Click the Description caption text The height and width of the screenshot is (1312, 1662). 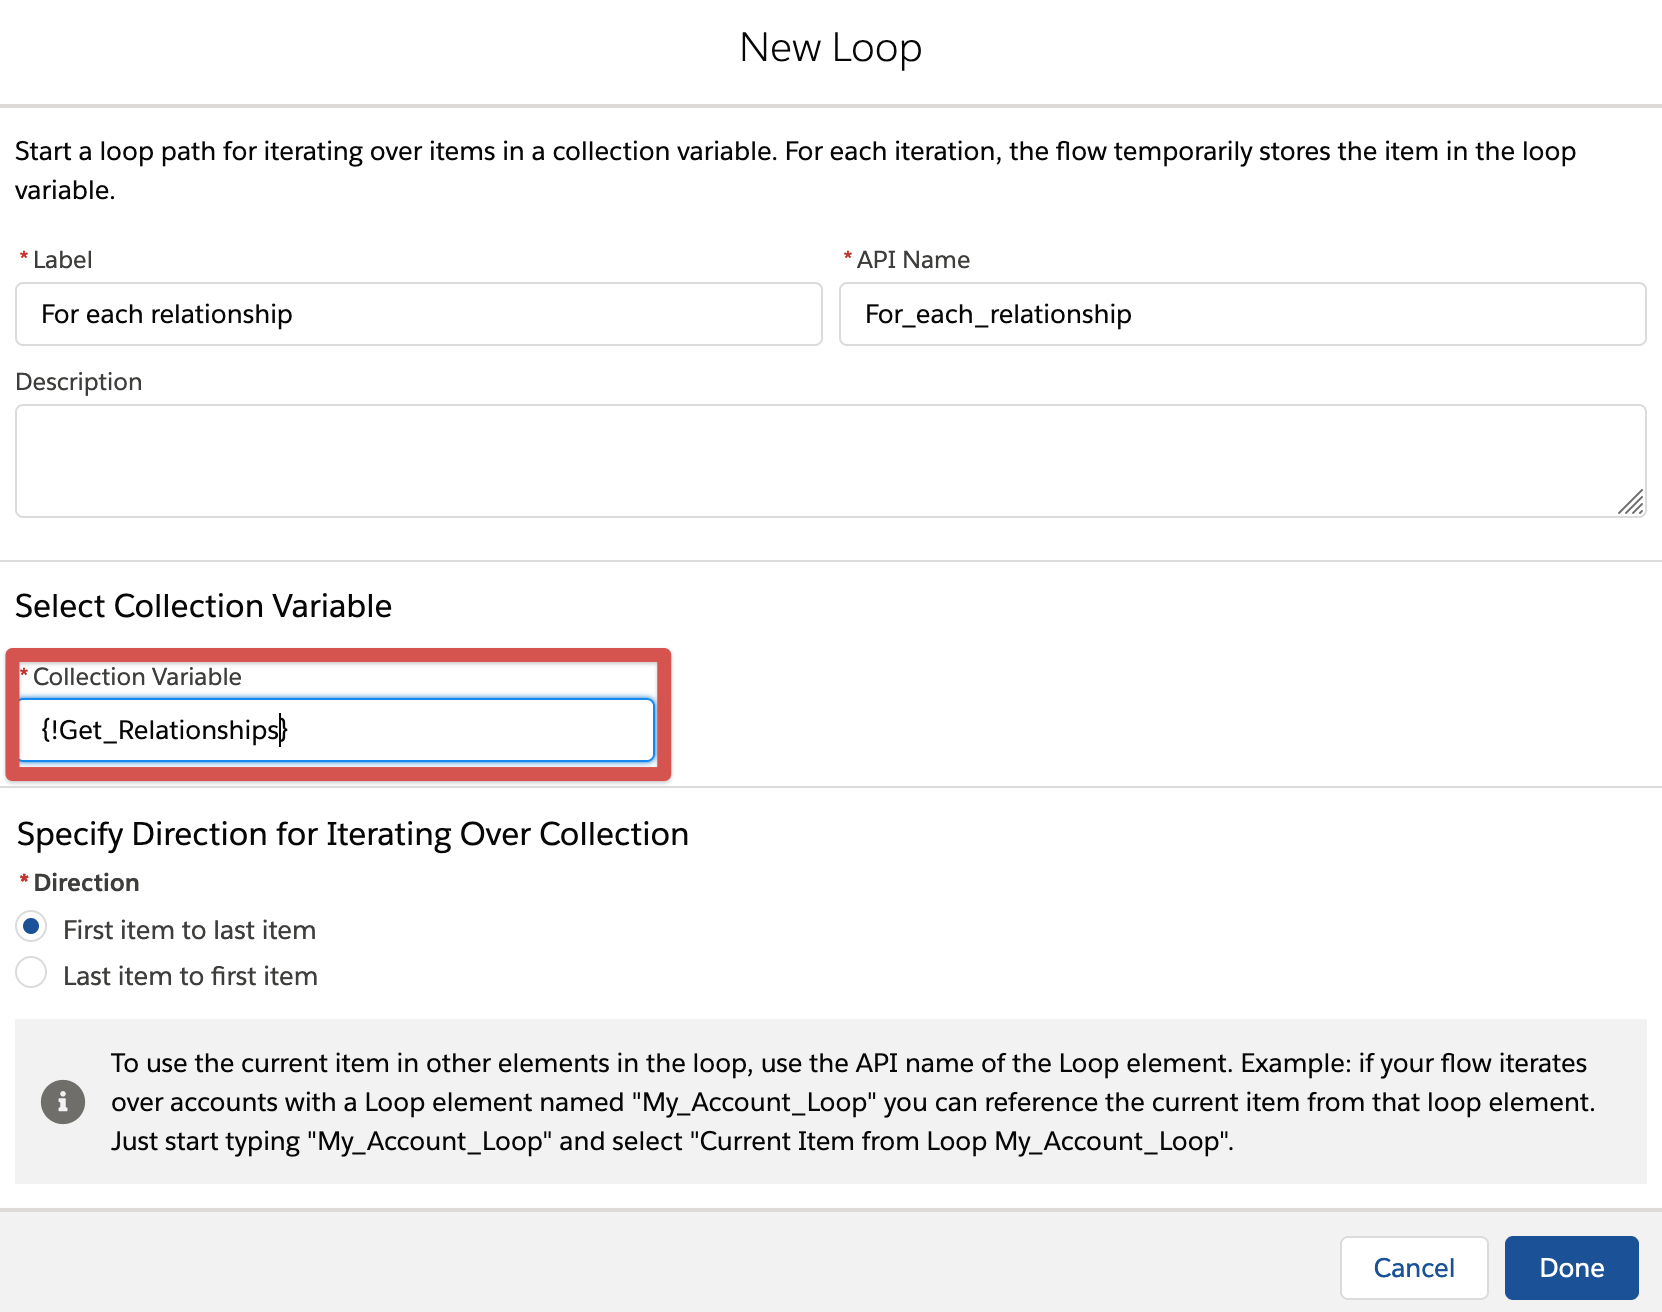[79, 382]
